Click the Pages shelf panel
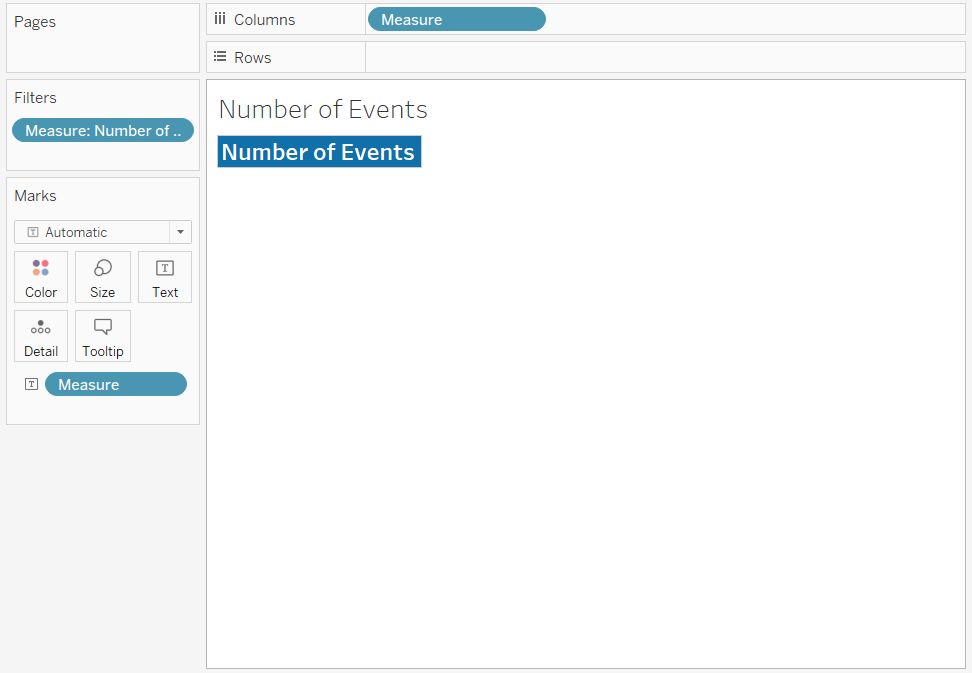The image size is (972, 673). click(x=103, y=45)
